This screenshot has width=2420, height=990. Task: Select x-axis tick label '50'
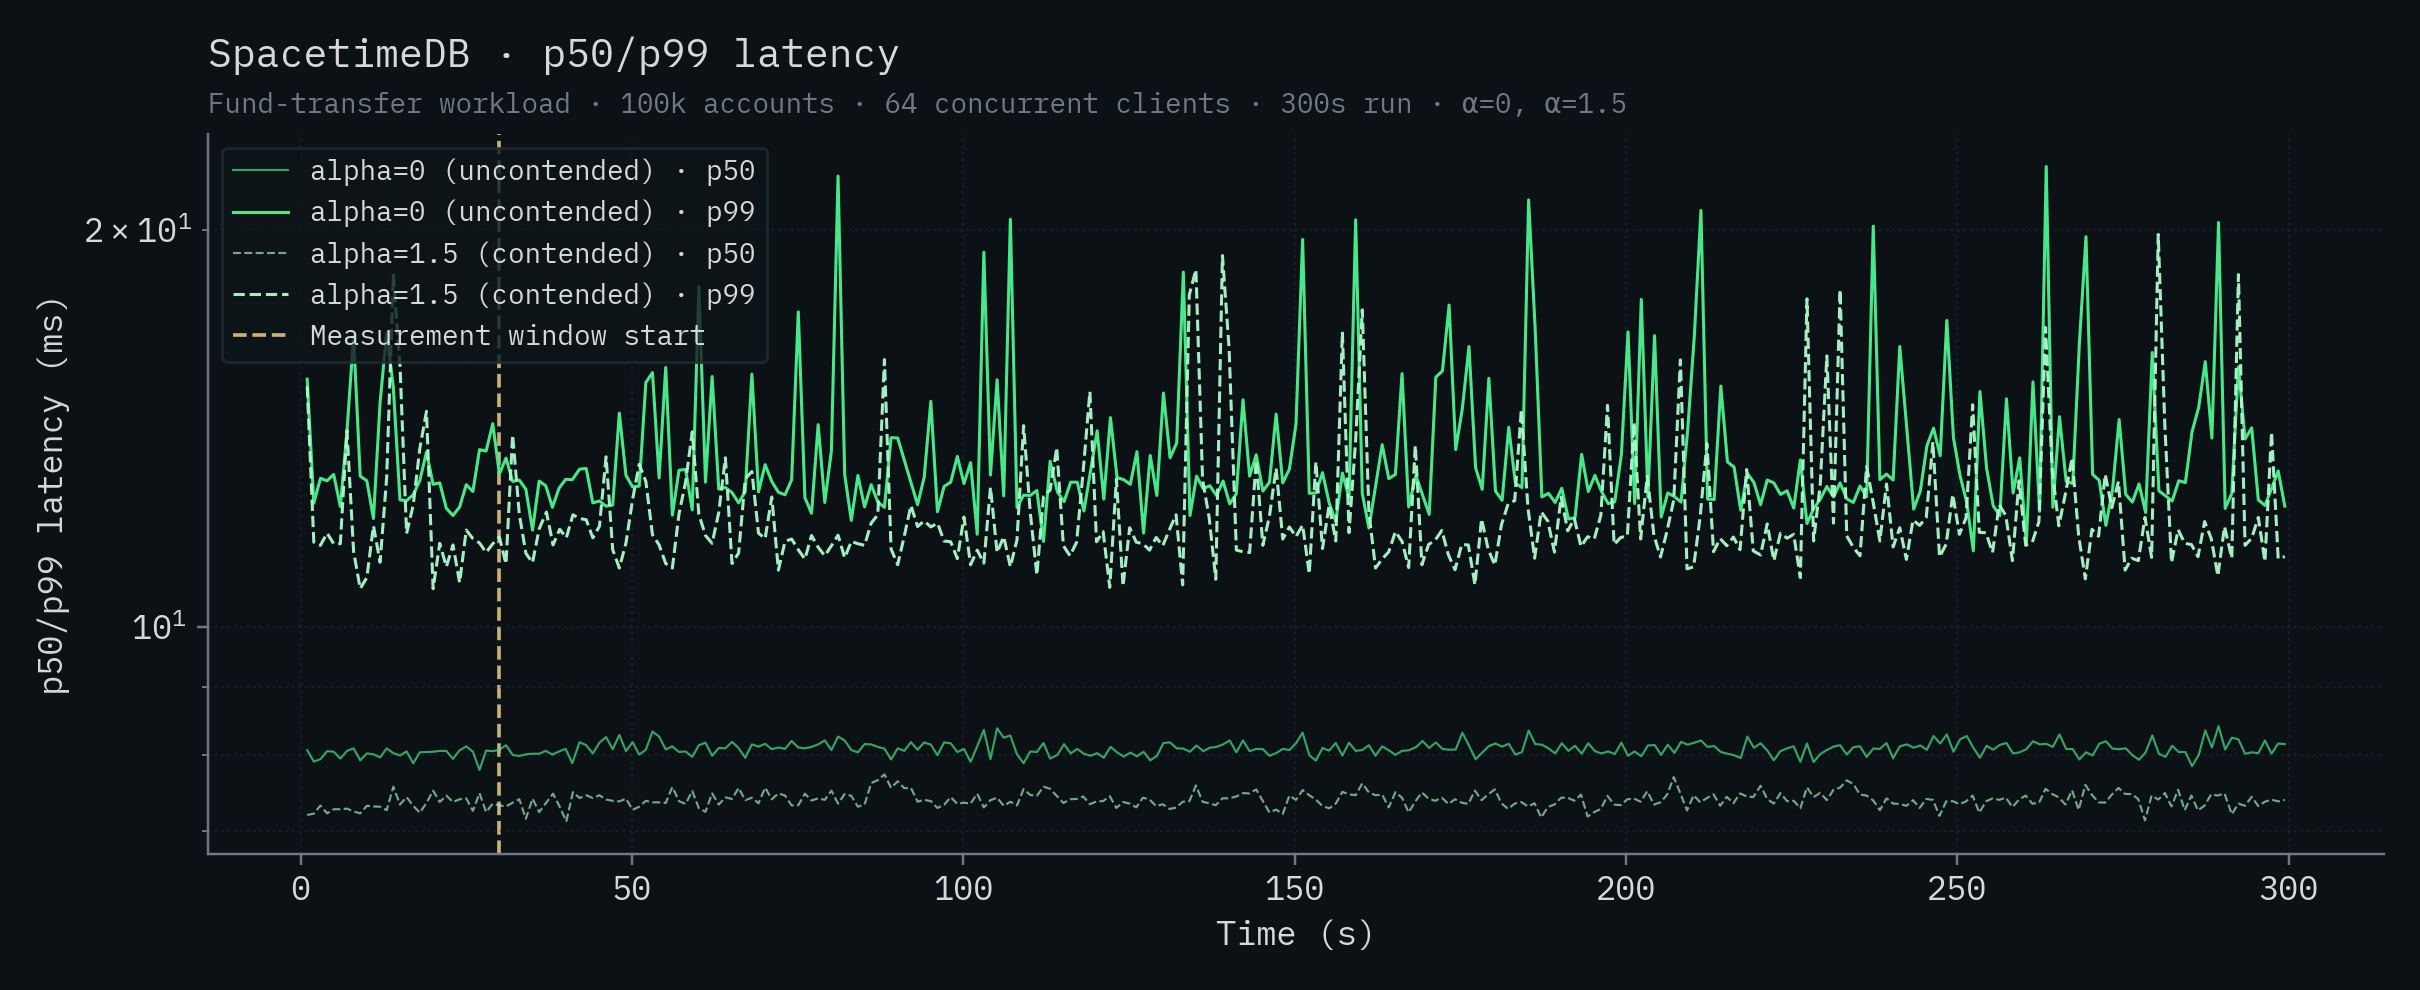632,888
